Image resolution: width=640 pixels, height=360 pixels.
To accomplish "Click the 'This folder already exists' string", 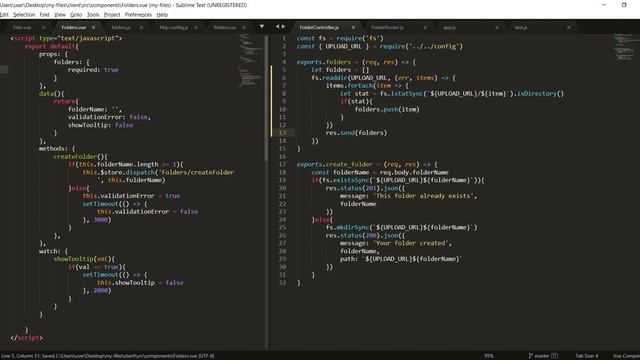I will [424, 196].
